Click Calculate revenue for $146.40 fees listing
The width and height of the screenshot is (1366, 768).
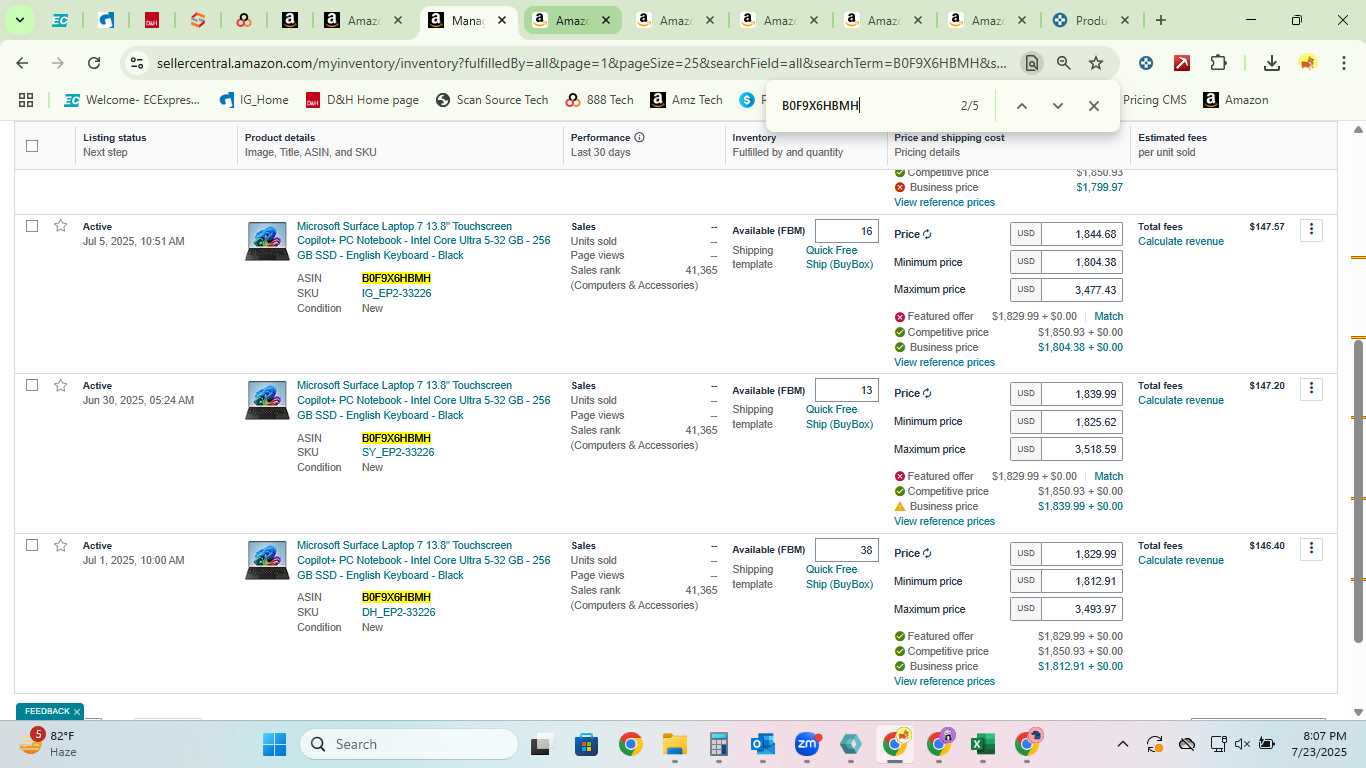(1180, 560)
